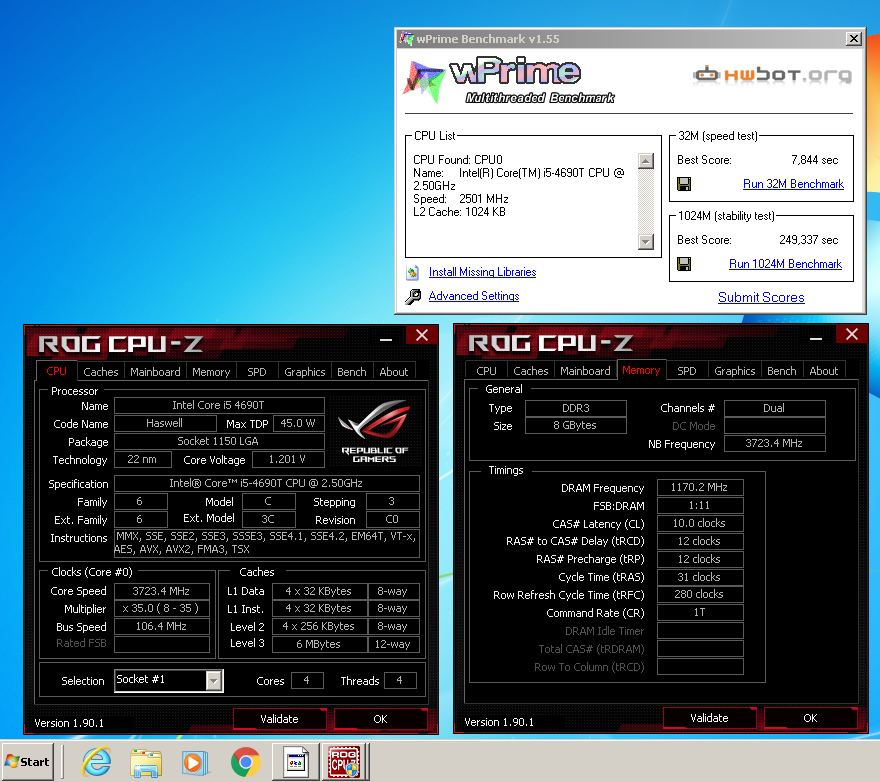
Task: Click the 32M Best Score 7,844 sec
Action: click(x=814, y=160)
